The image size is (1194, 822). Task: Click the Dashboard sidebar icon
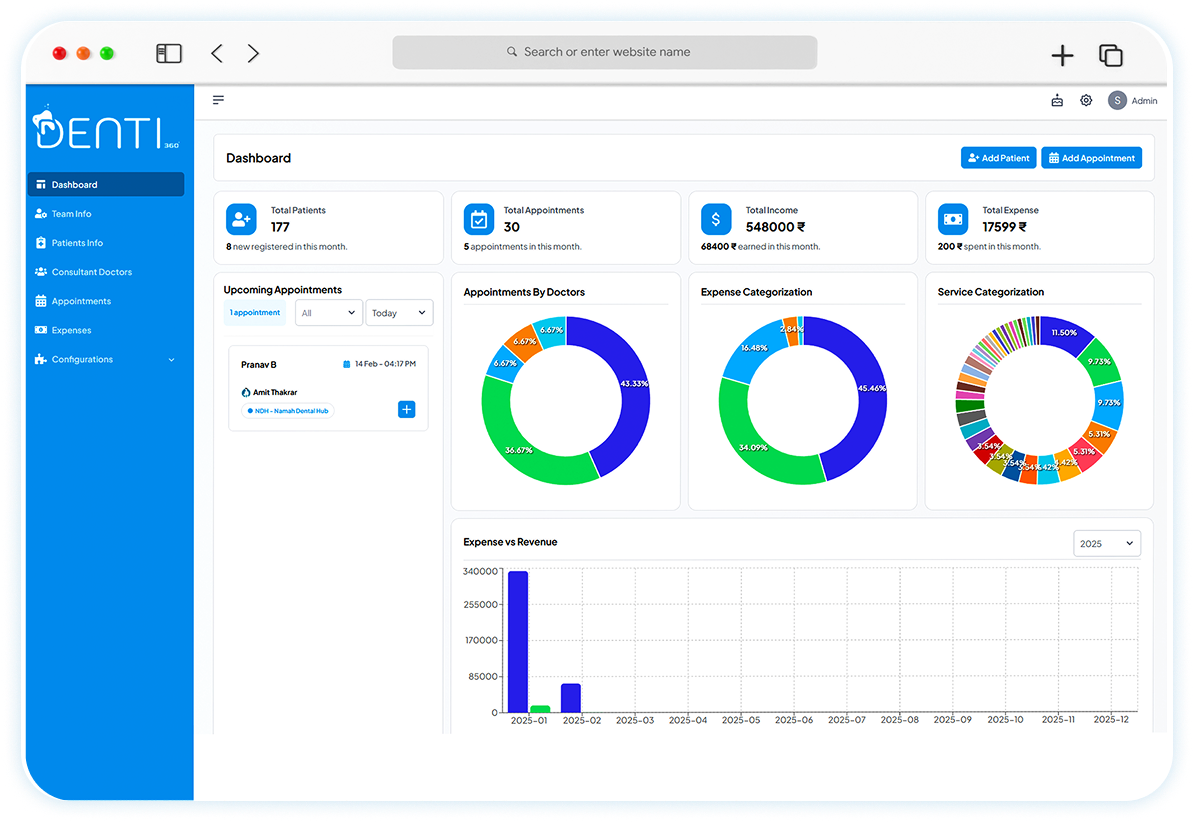40,184
